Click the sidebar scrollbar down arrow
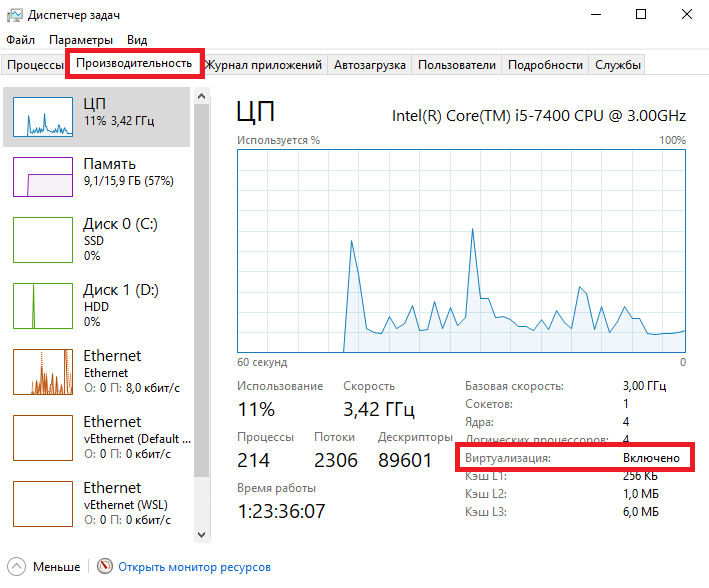The width and height of the screenshot is (709, 588). click(202, 535)
